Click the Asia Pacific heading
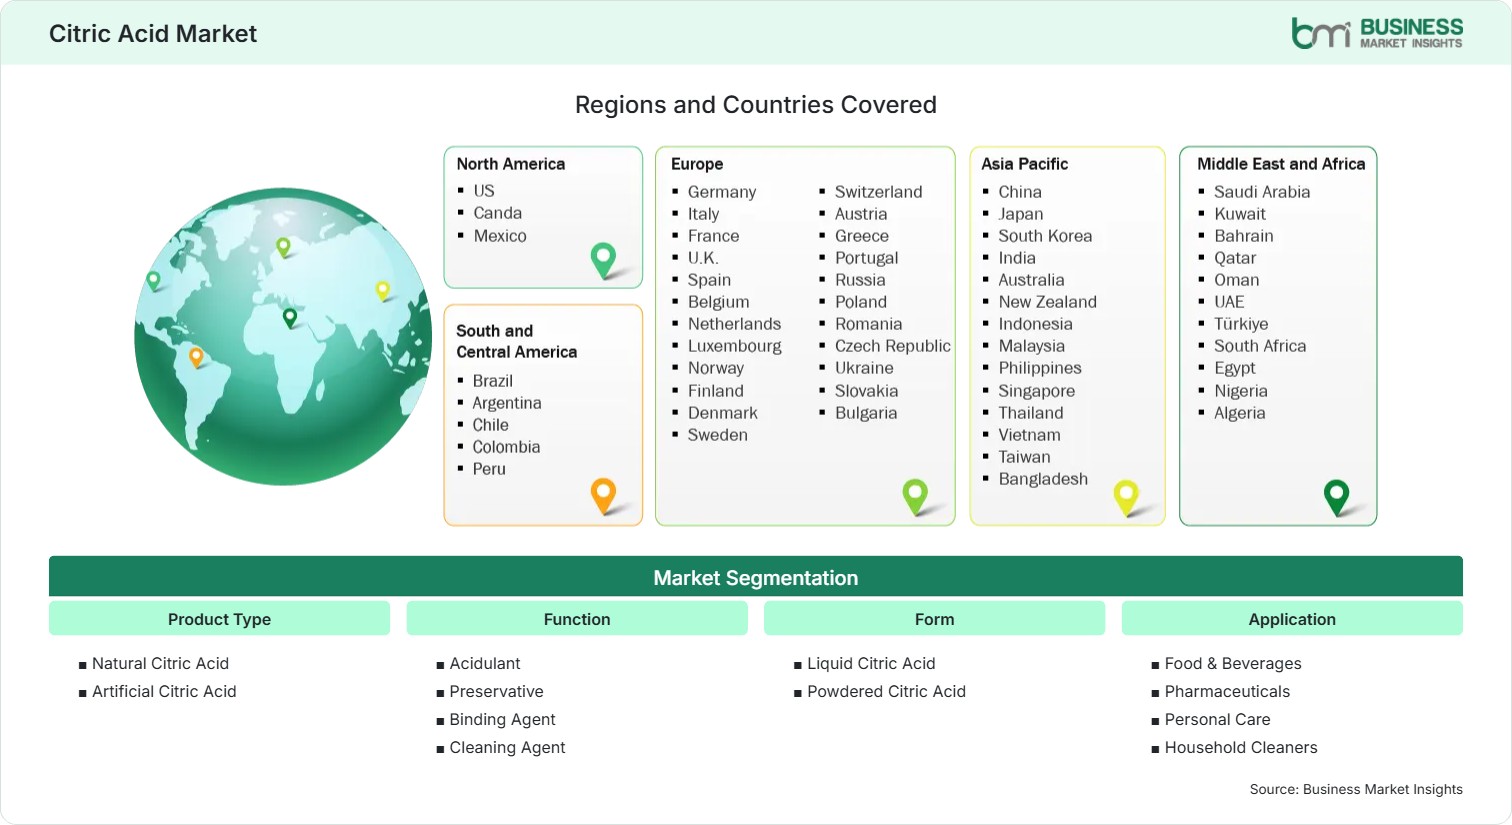The width and height of the screenshot is (1512, 825). (x=1025, y=164)
